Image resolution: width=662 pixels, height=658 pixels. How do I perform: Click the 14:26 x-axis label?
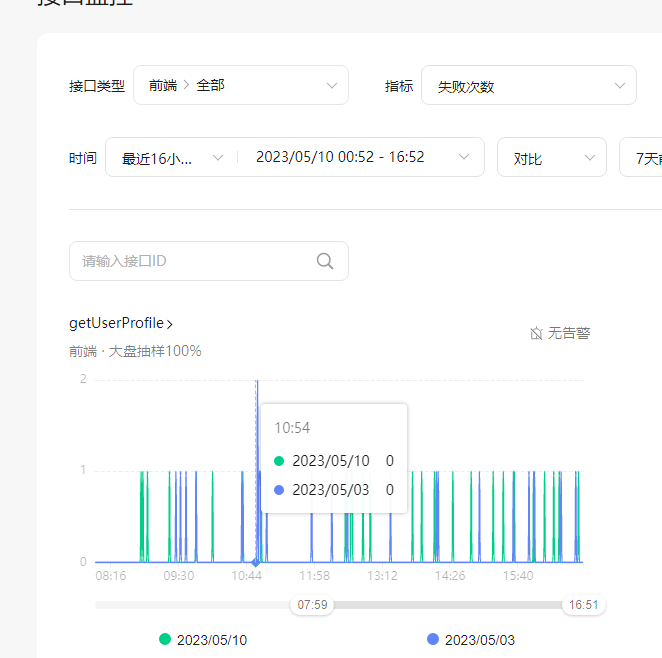(x=450, y=576)
